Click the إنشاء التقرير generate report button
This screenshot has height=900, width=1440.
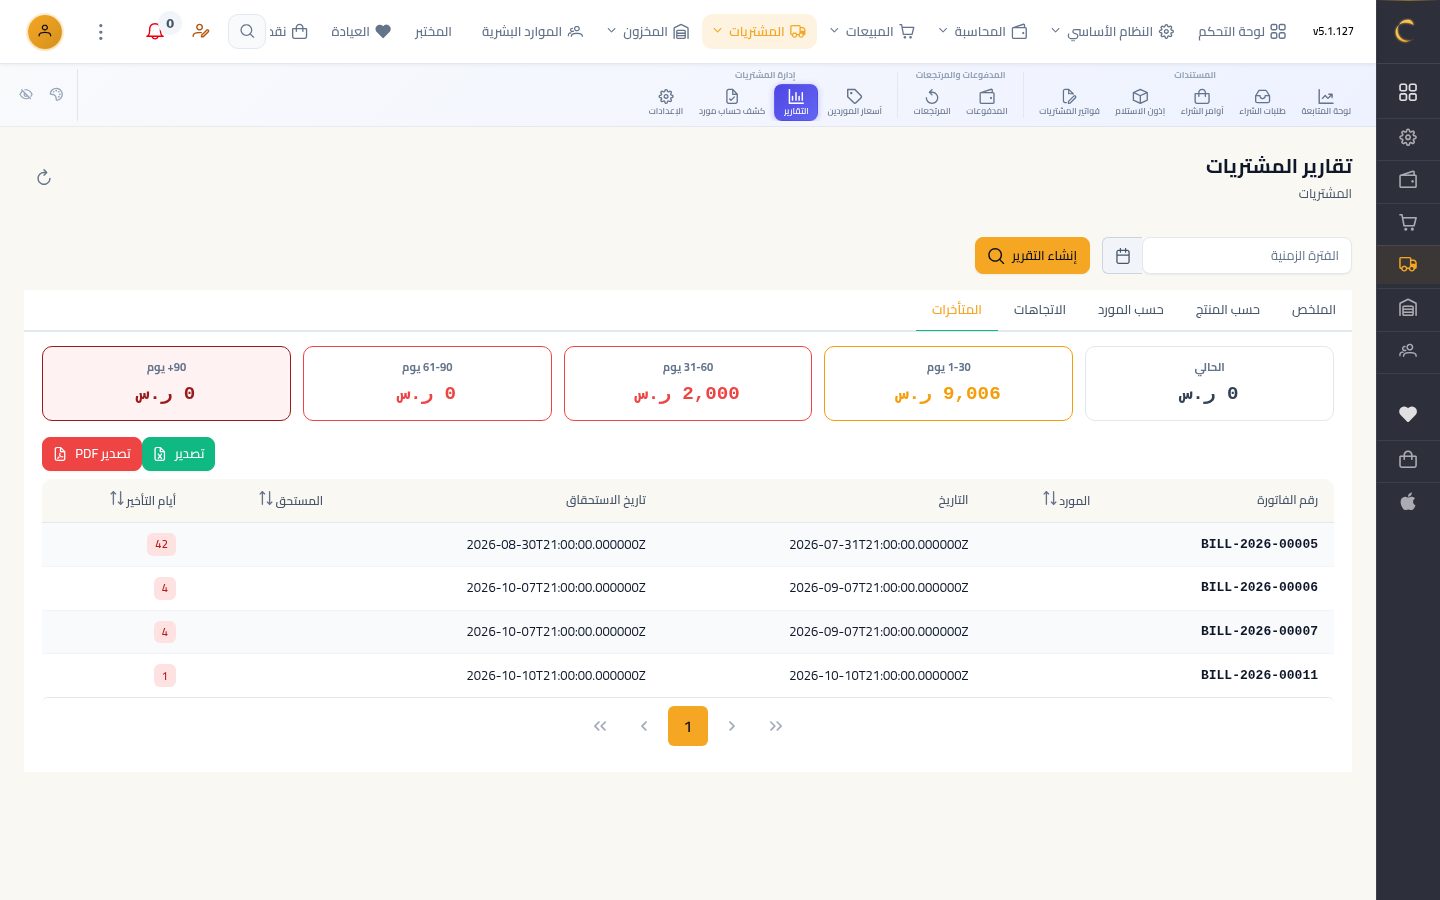pyautogui.click(x=1033, y=256)
